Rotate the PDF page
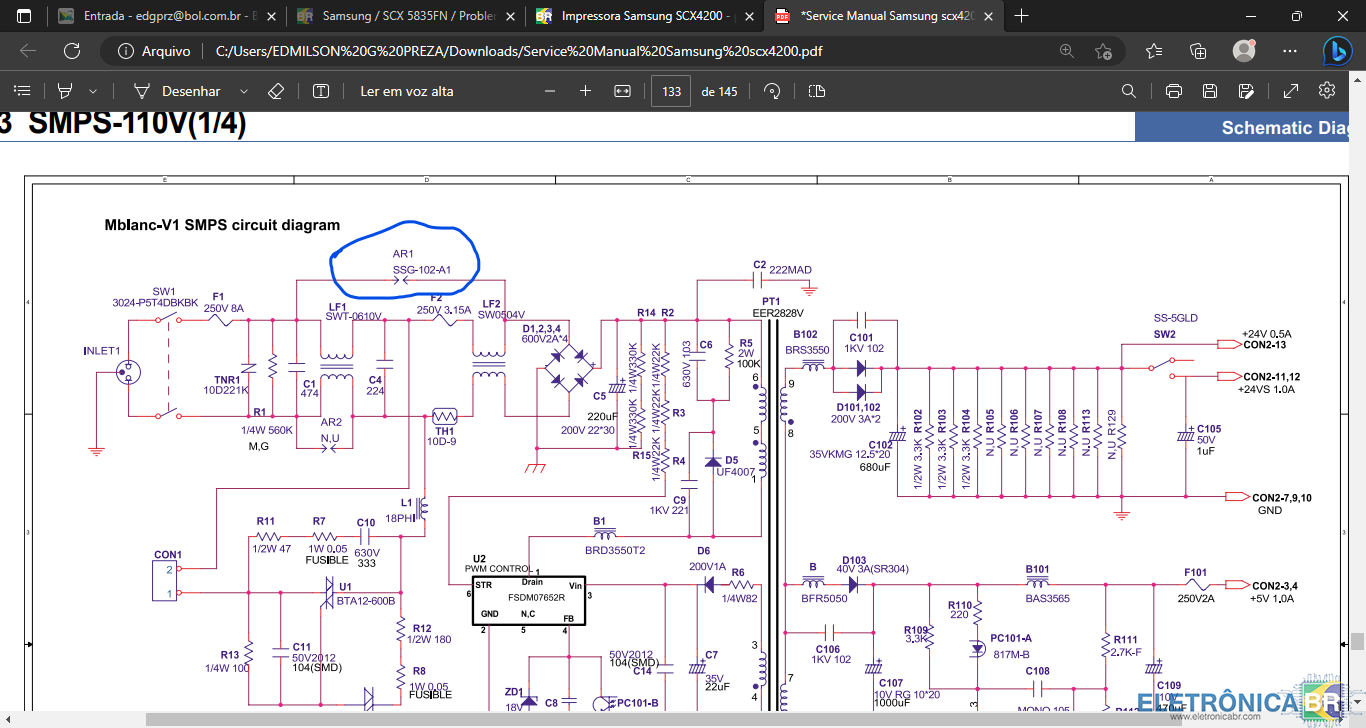 pyautogui.click(x=772, y=91)
